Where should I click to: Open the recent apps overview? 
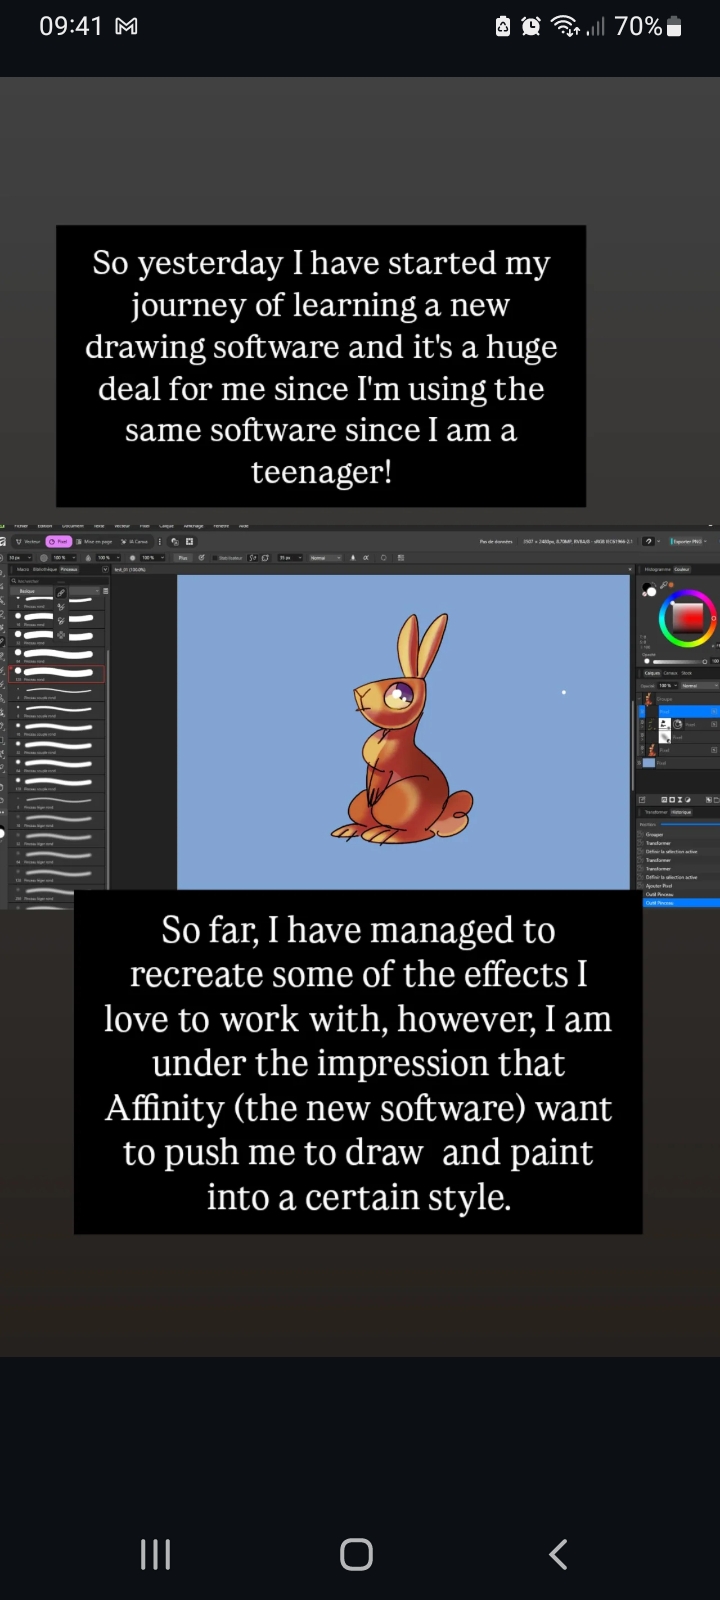pyautogui.click(x=155, y=1554)
